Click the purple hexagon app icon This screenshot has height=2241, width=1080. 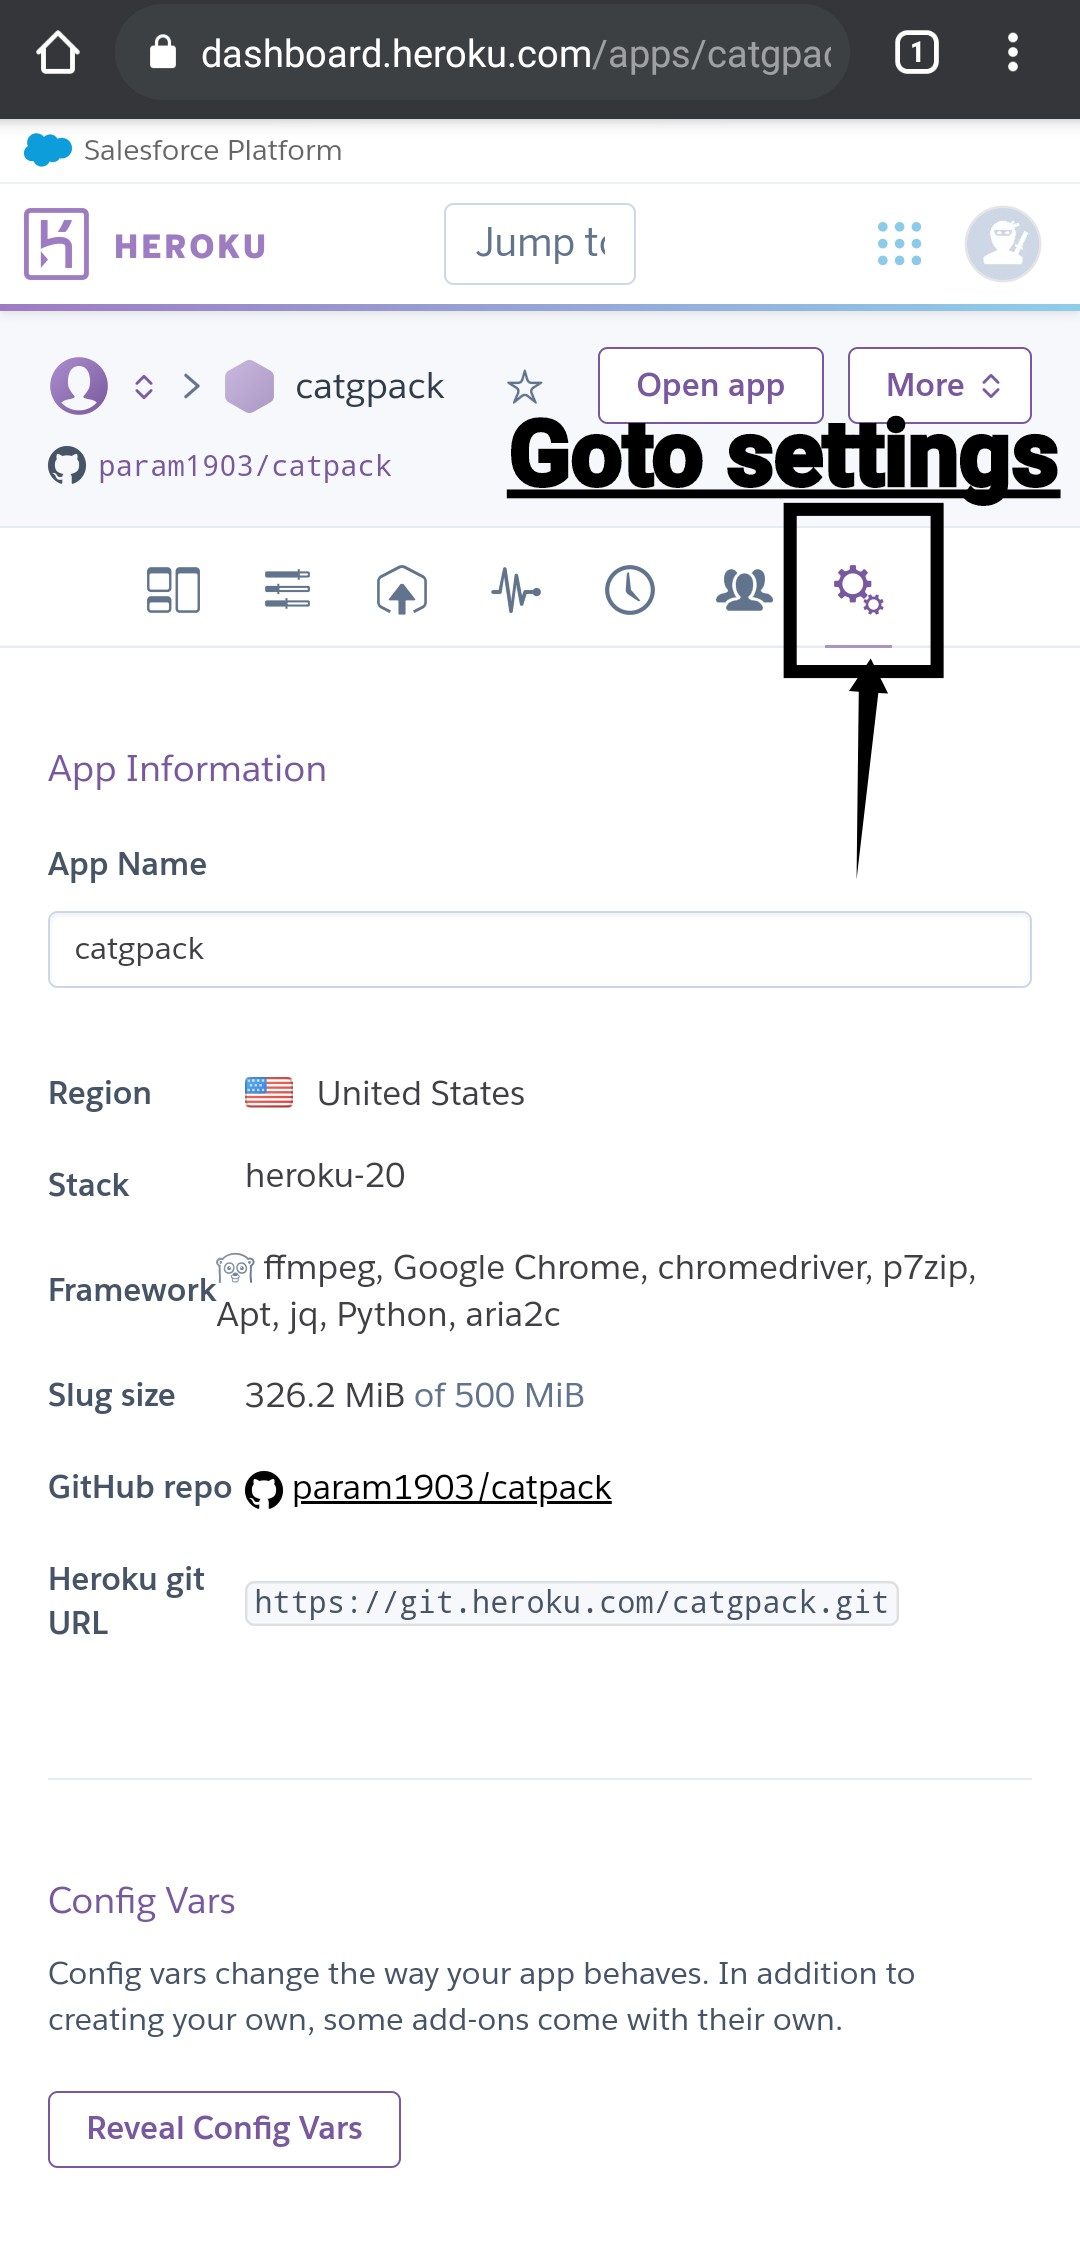tap(249, 386)
